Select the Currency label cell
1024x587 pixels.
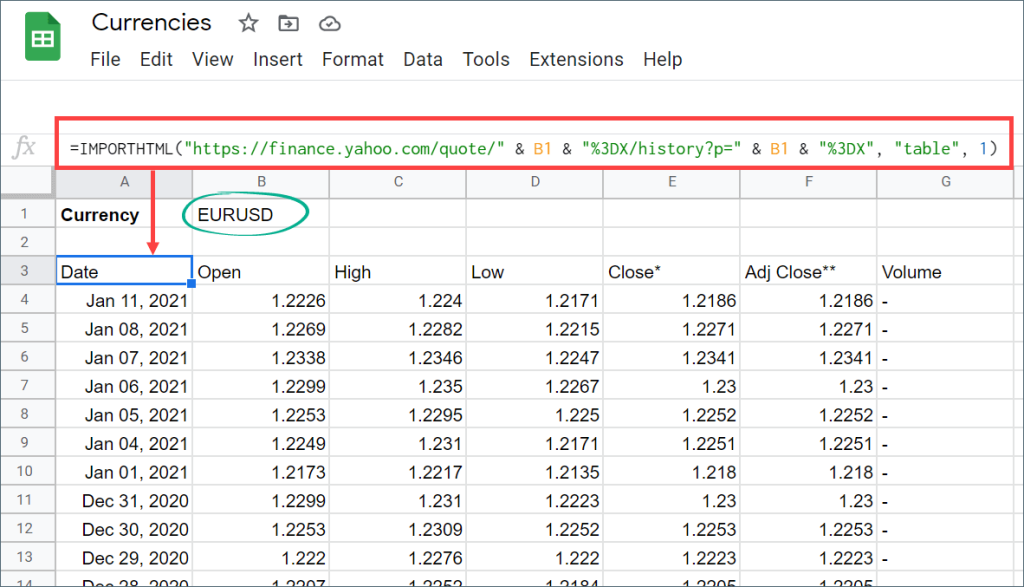124,214
